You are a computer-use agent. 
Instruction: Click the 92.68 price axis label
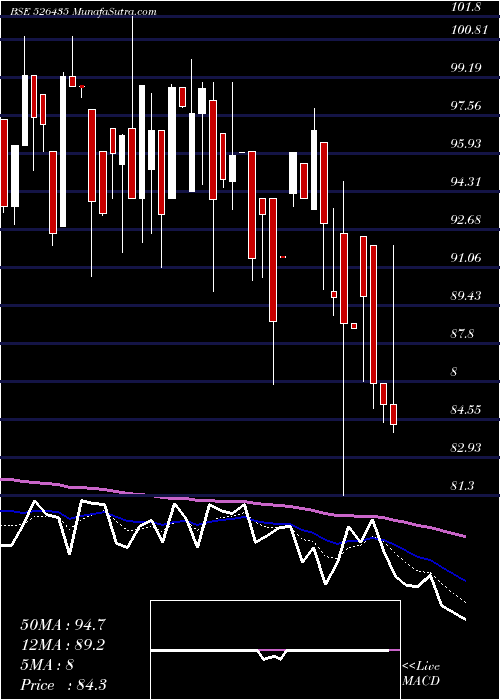coord(466,220)
